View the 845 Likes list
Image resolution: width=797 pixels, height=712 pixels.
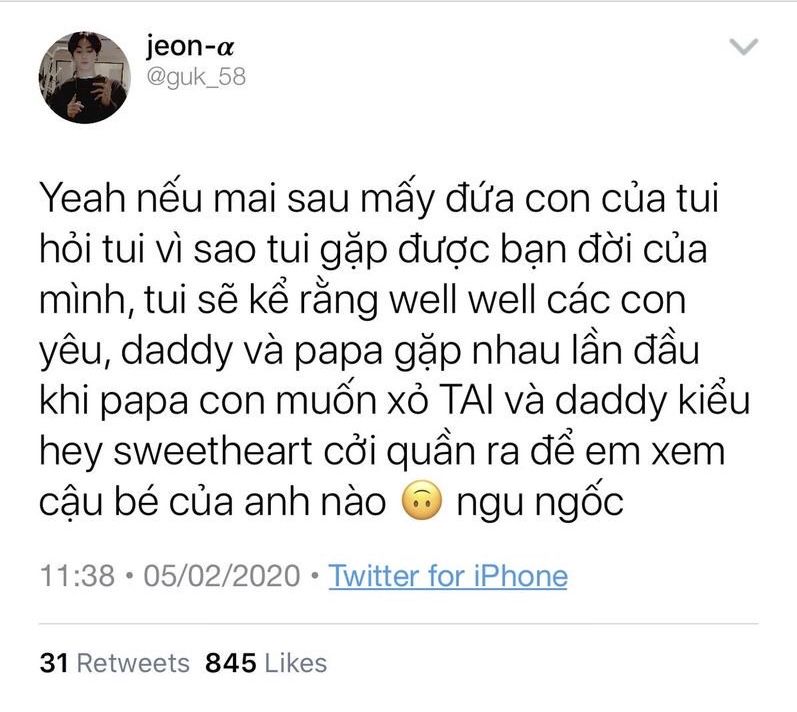click(266, 663)
